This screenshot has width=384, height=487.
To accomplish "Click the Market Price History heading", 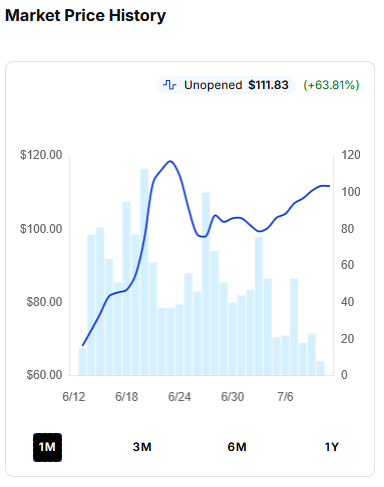I will [85, 16].
